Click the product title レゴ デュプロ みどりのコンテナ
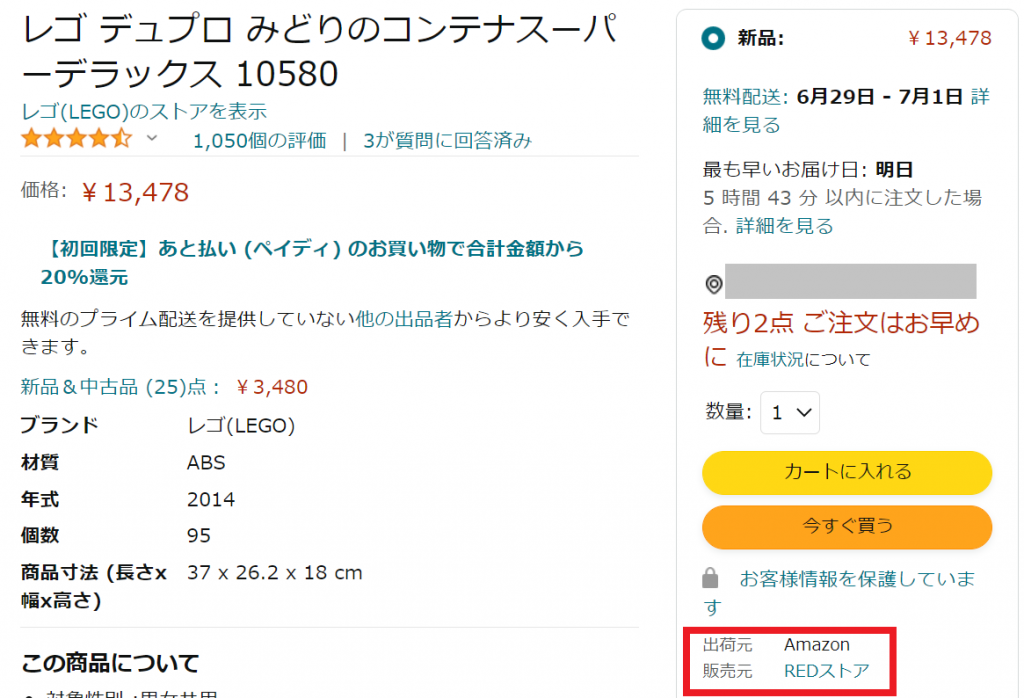Image resolution: width=1024 pixels, height=698 pixels. click(x=320, y=52)
